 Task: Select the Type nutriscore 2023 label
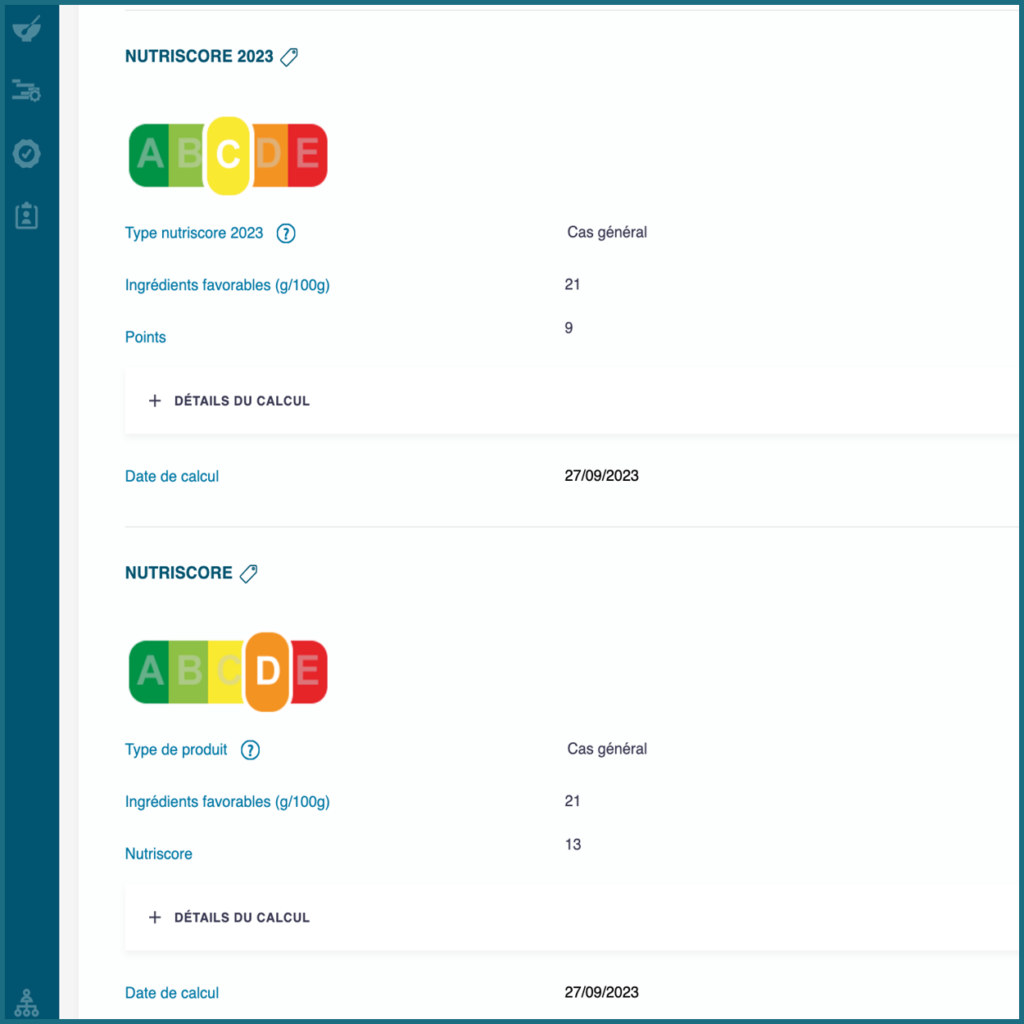click(194, 233)
